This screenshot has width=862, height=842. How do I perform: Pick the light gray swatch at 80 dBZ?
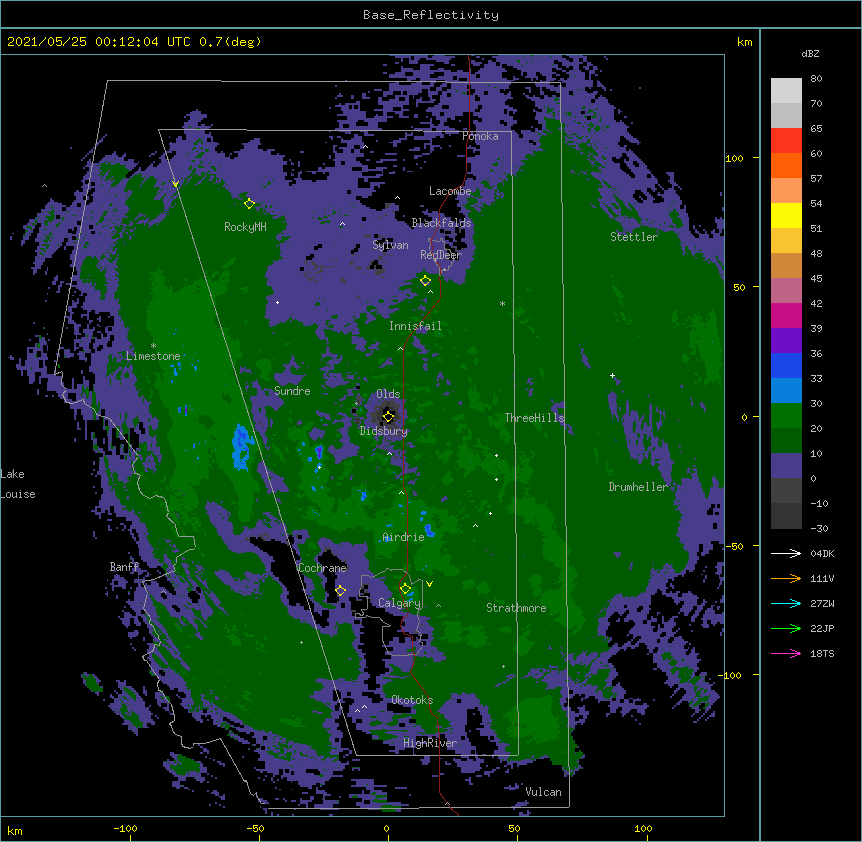click(x=786, y=91)
